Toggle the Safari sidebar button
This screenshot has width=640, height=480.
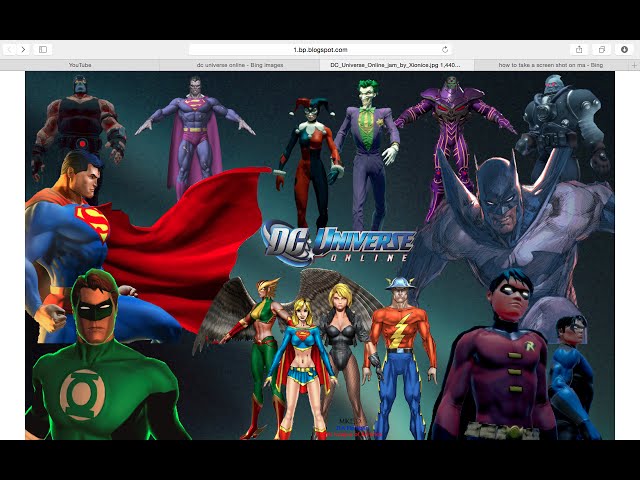43,50
